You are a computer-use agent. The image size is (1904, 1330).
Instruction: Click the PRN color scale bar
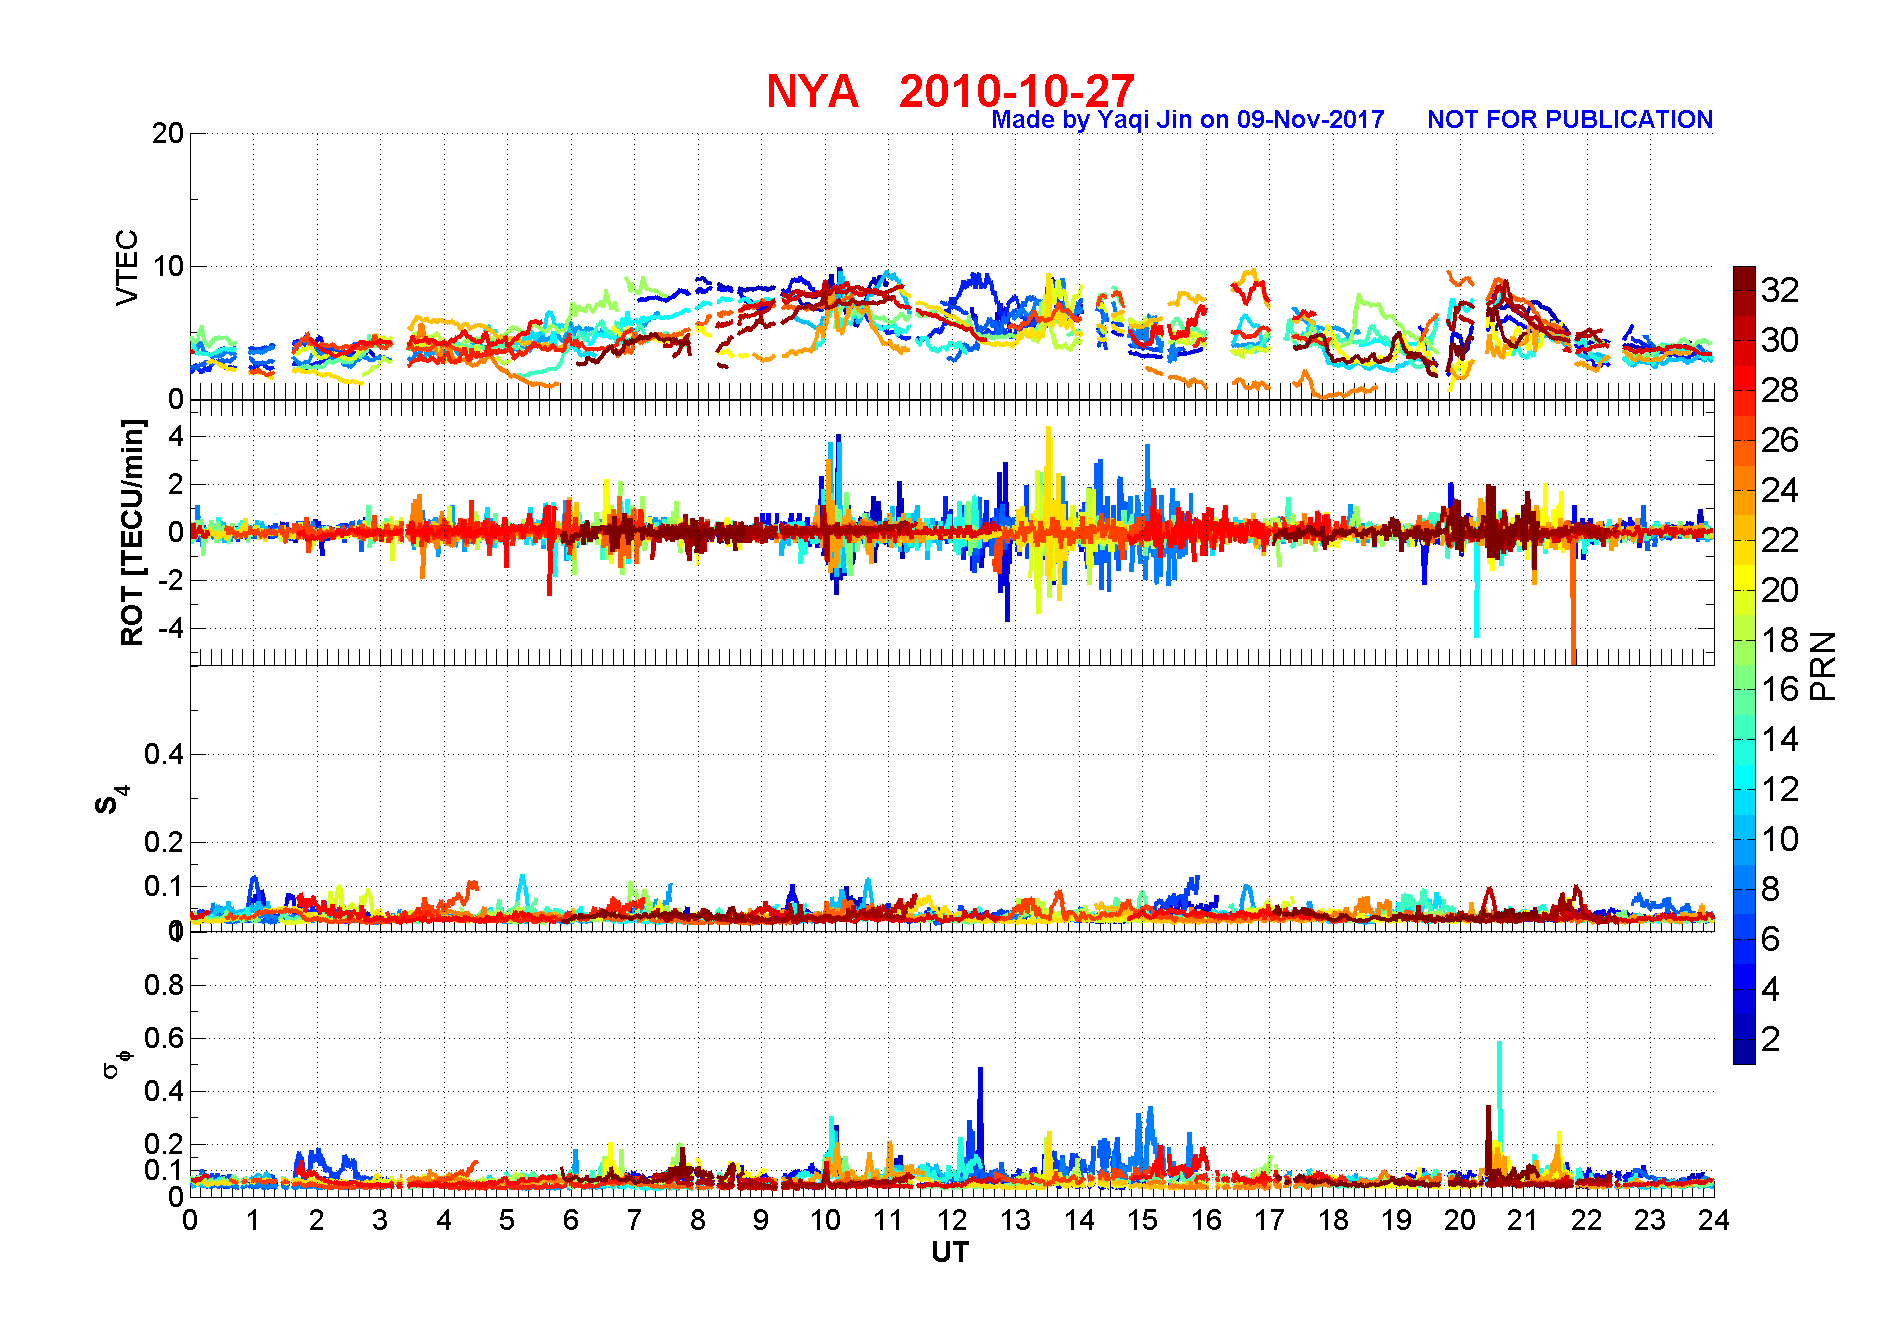coord(1744,665)
